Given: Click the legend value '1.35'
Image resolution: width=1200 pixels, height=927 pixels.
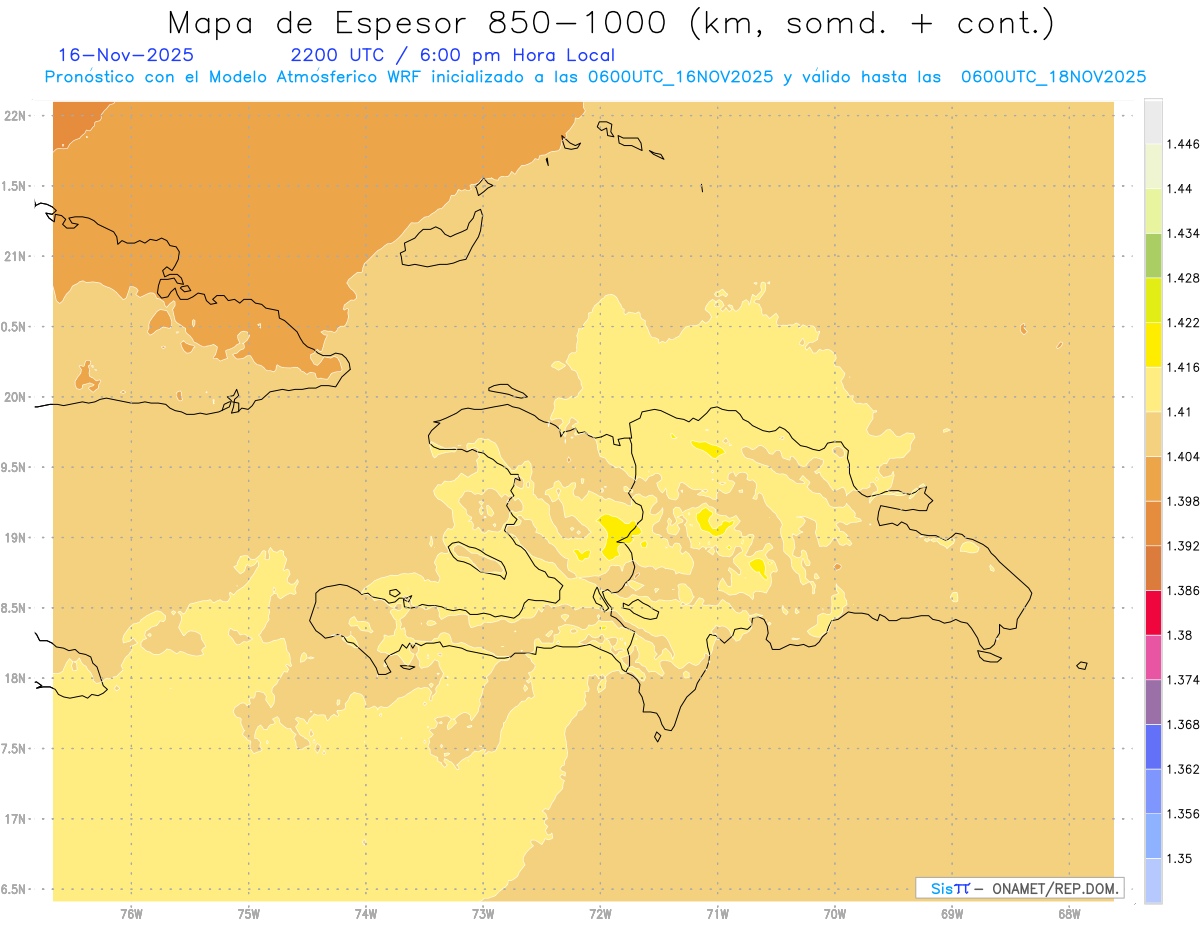Looking at the screenshot, I should click(1179, 859).
